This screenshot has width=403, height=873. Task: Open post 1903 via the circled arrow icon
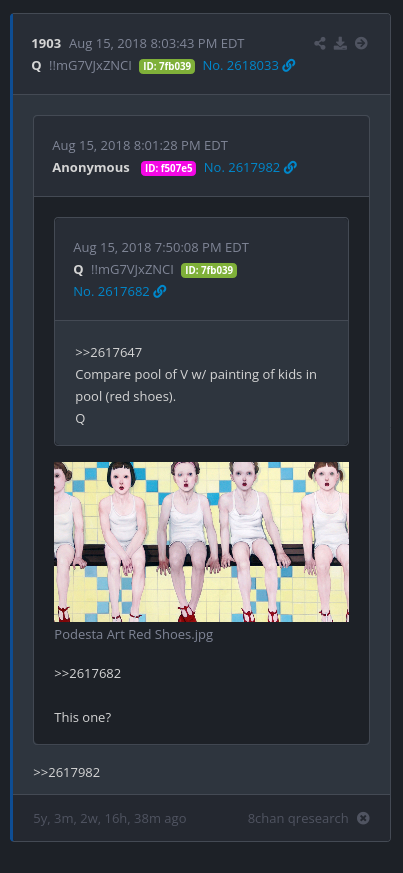coord(361,43)
